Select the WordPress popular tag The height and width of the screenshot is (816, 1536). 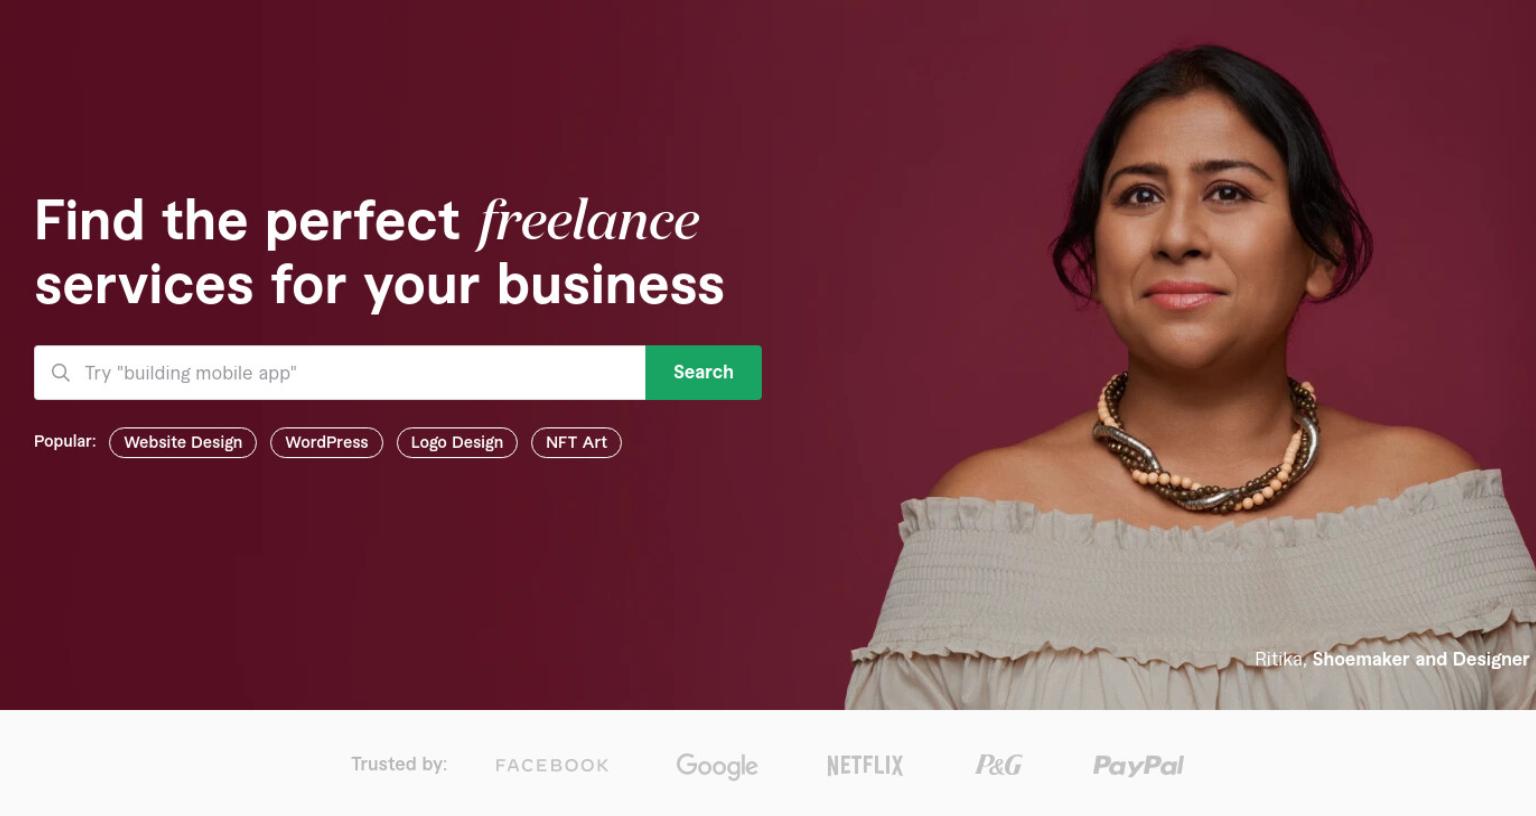click(x=326, y=442)
